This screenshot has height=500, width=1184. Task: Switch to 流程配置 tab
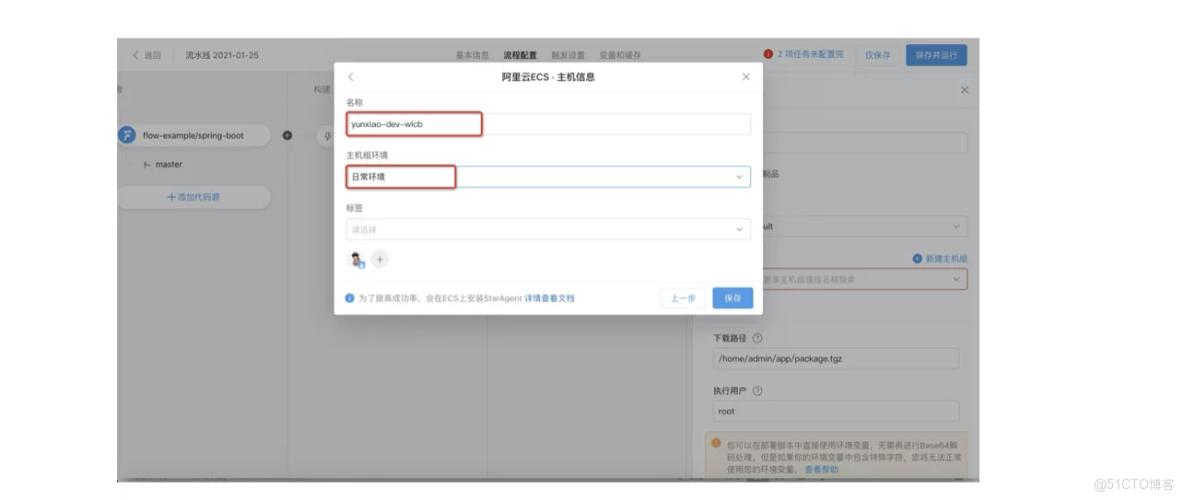tap(520, 55)
